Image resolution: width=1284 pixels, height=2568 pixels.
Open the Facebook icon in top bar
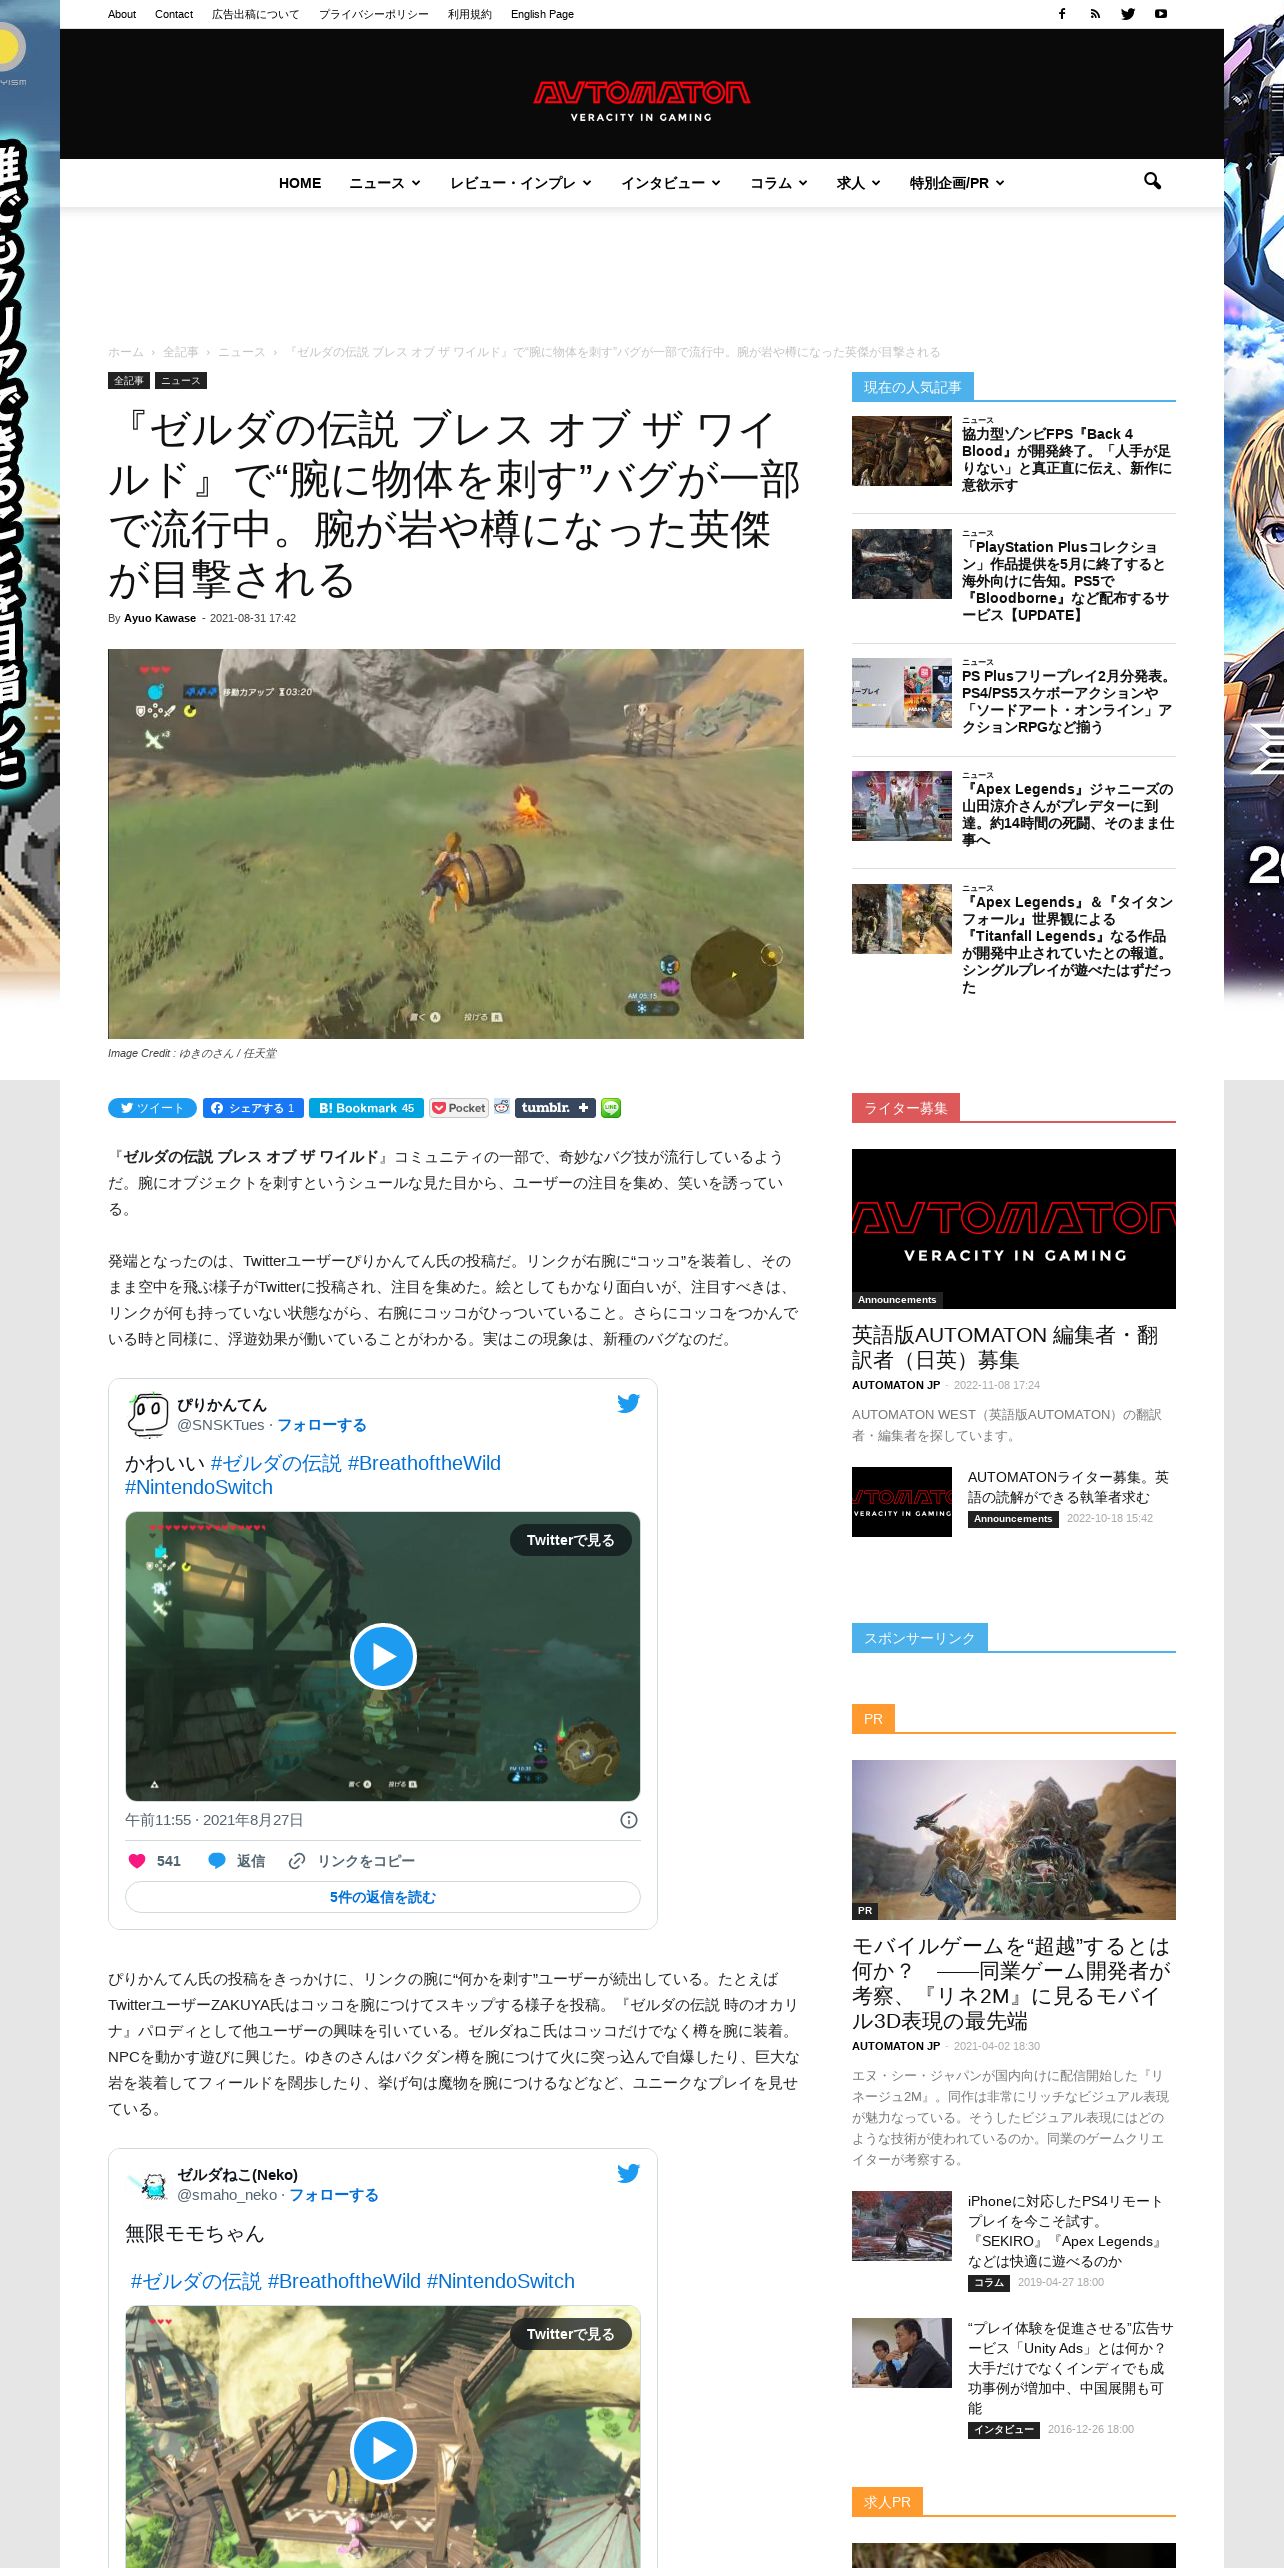click(x=1062, y=14)
